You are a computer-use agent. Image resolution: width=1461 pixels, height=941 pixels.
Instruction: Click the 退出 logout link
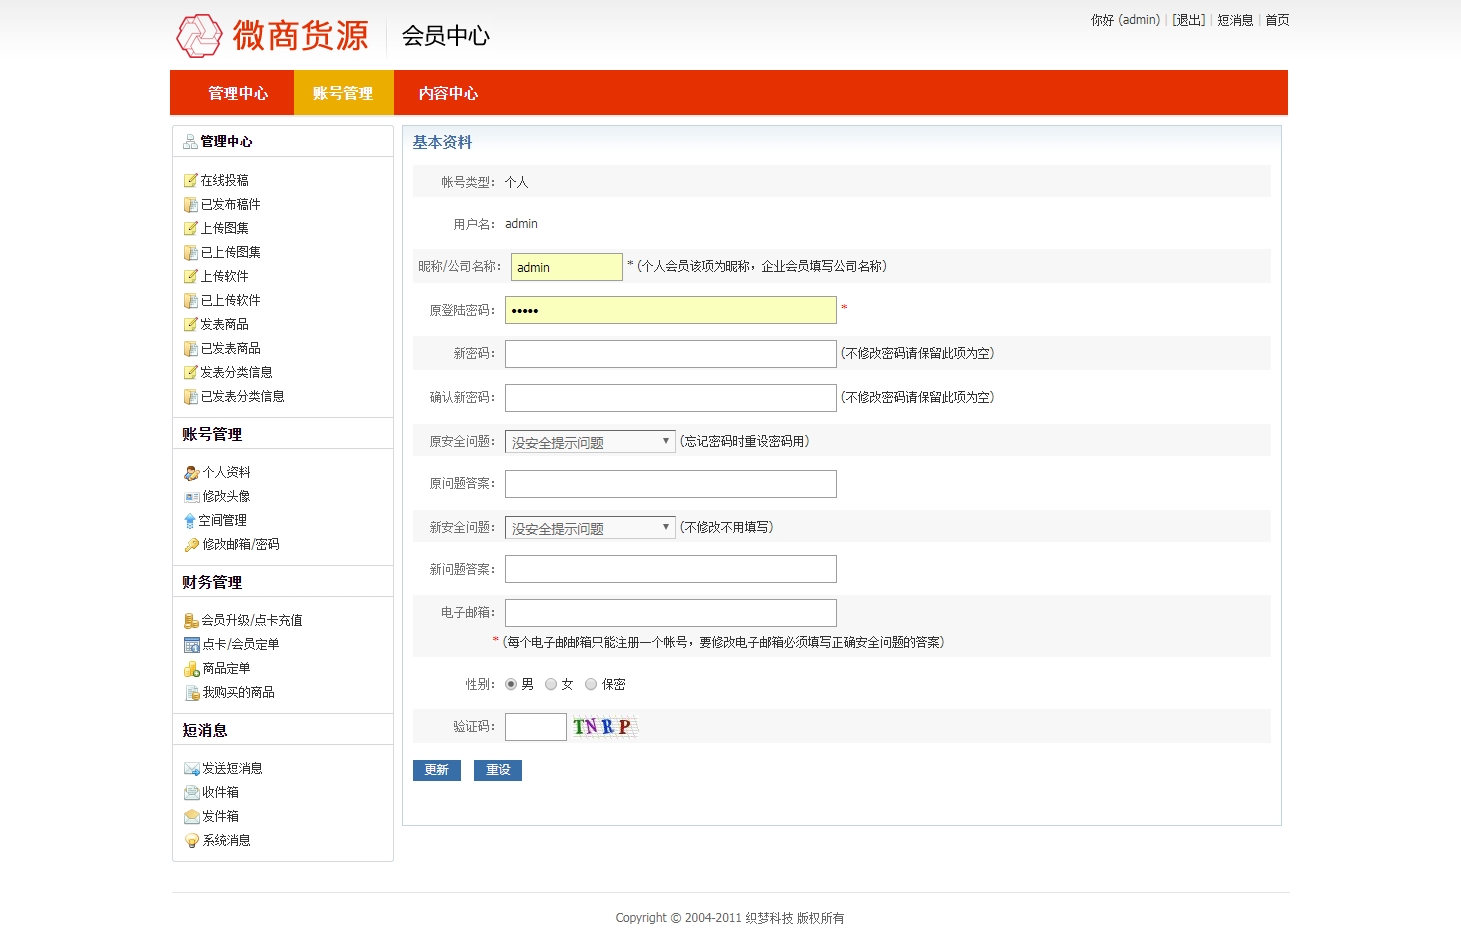pos(1188,20)
